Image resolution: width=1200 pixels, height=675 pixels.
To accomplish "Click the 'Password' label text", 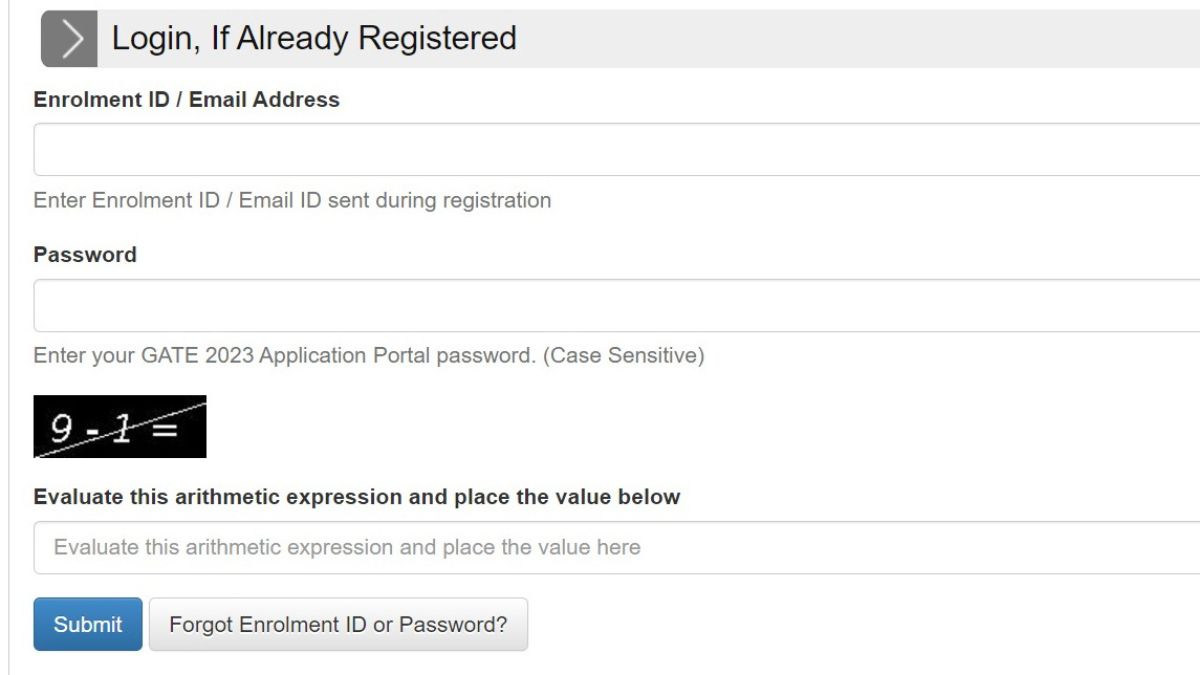I will [85, 254].
